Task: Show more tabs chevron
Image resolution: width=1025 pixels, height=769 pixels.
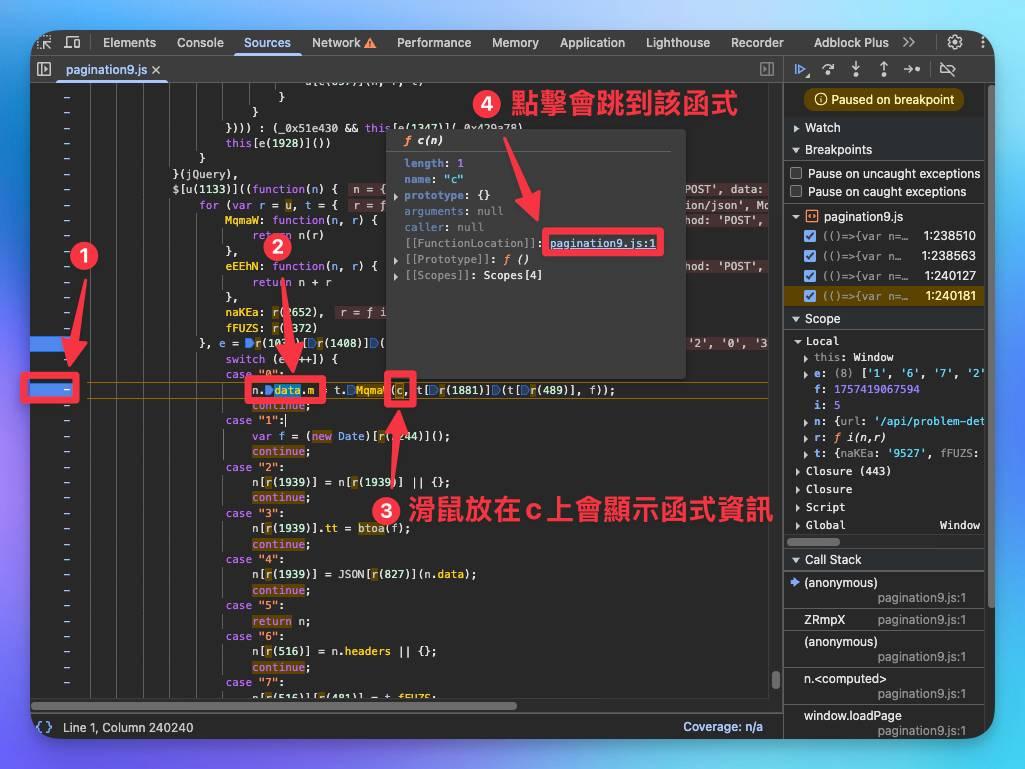Action: pyautogui.click(x=909, y=43)
